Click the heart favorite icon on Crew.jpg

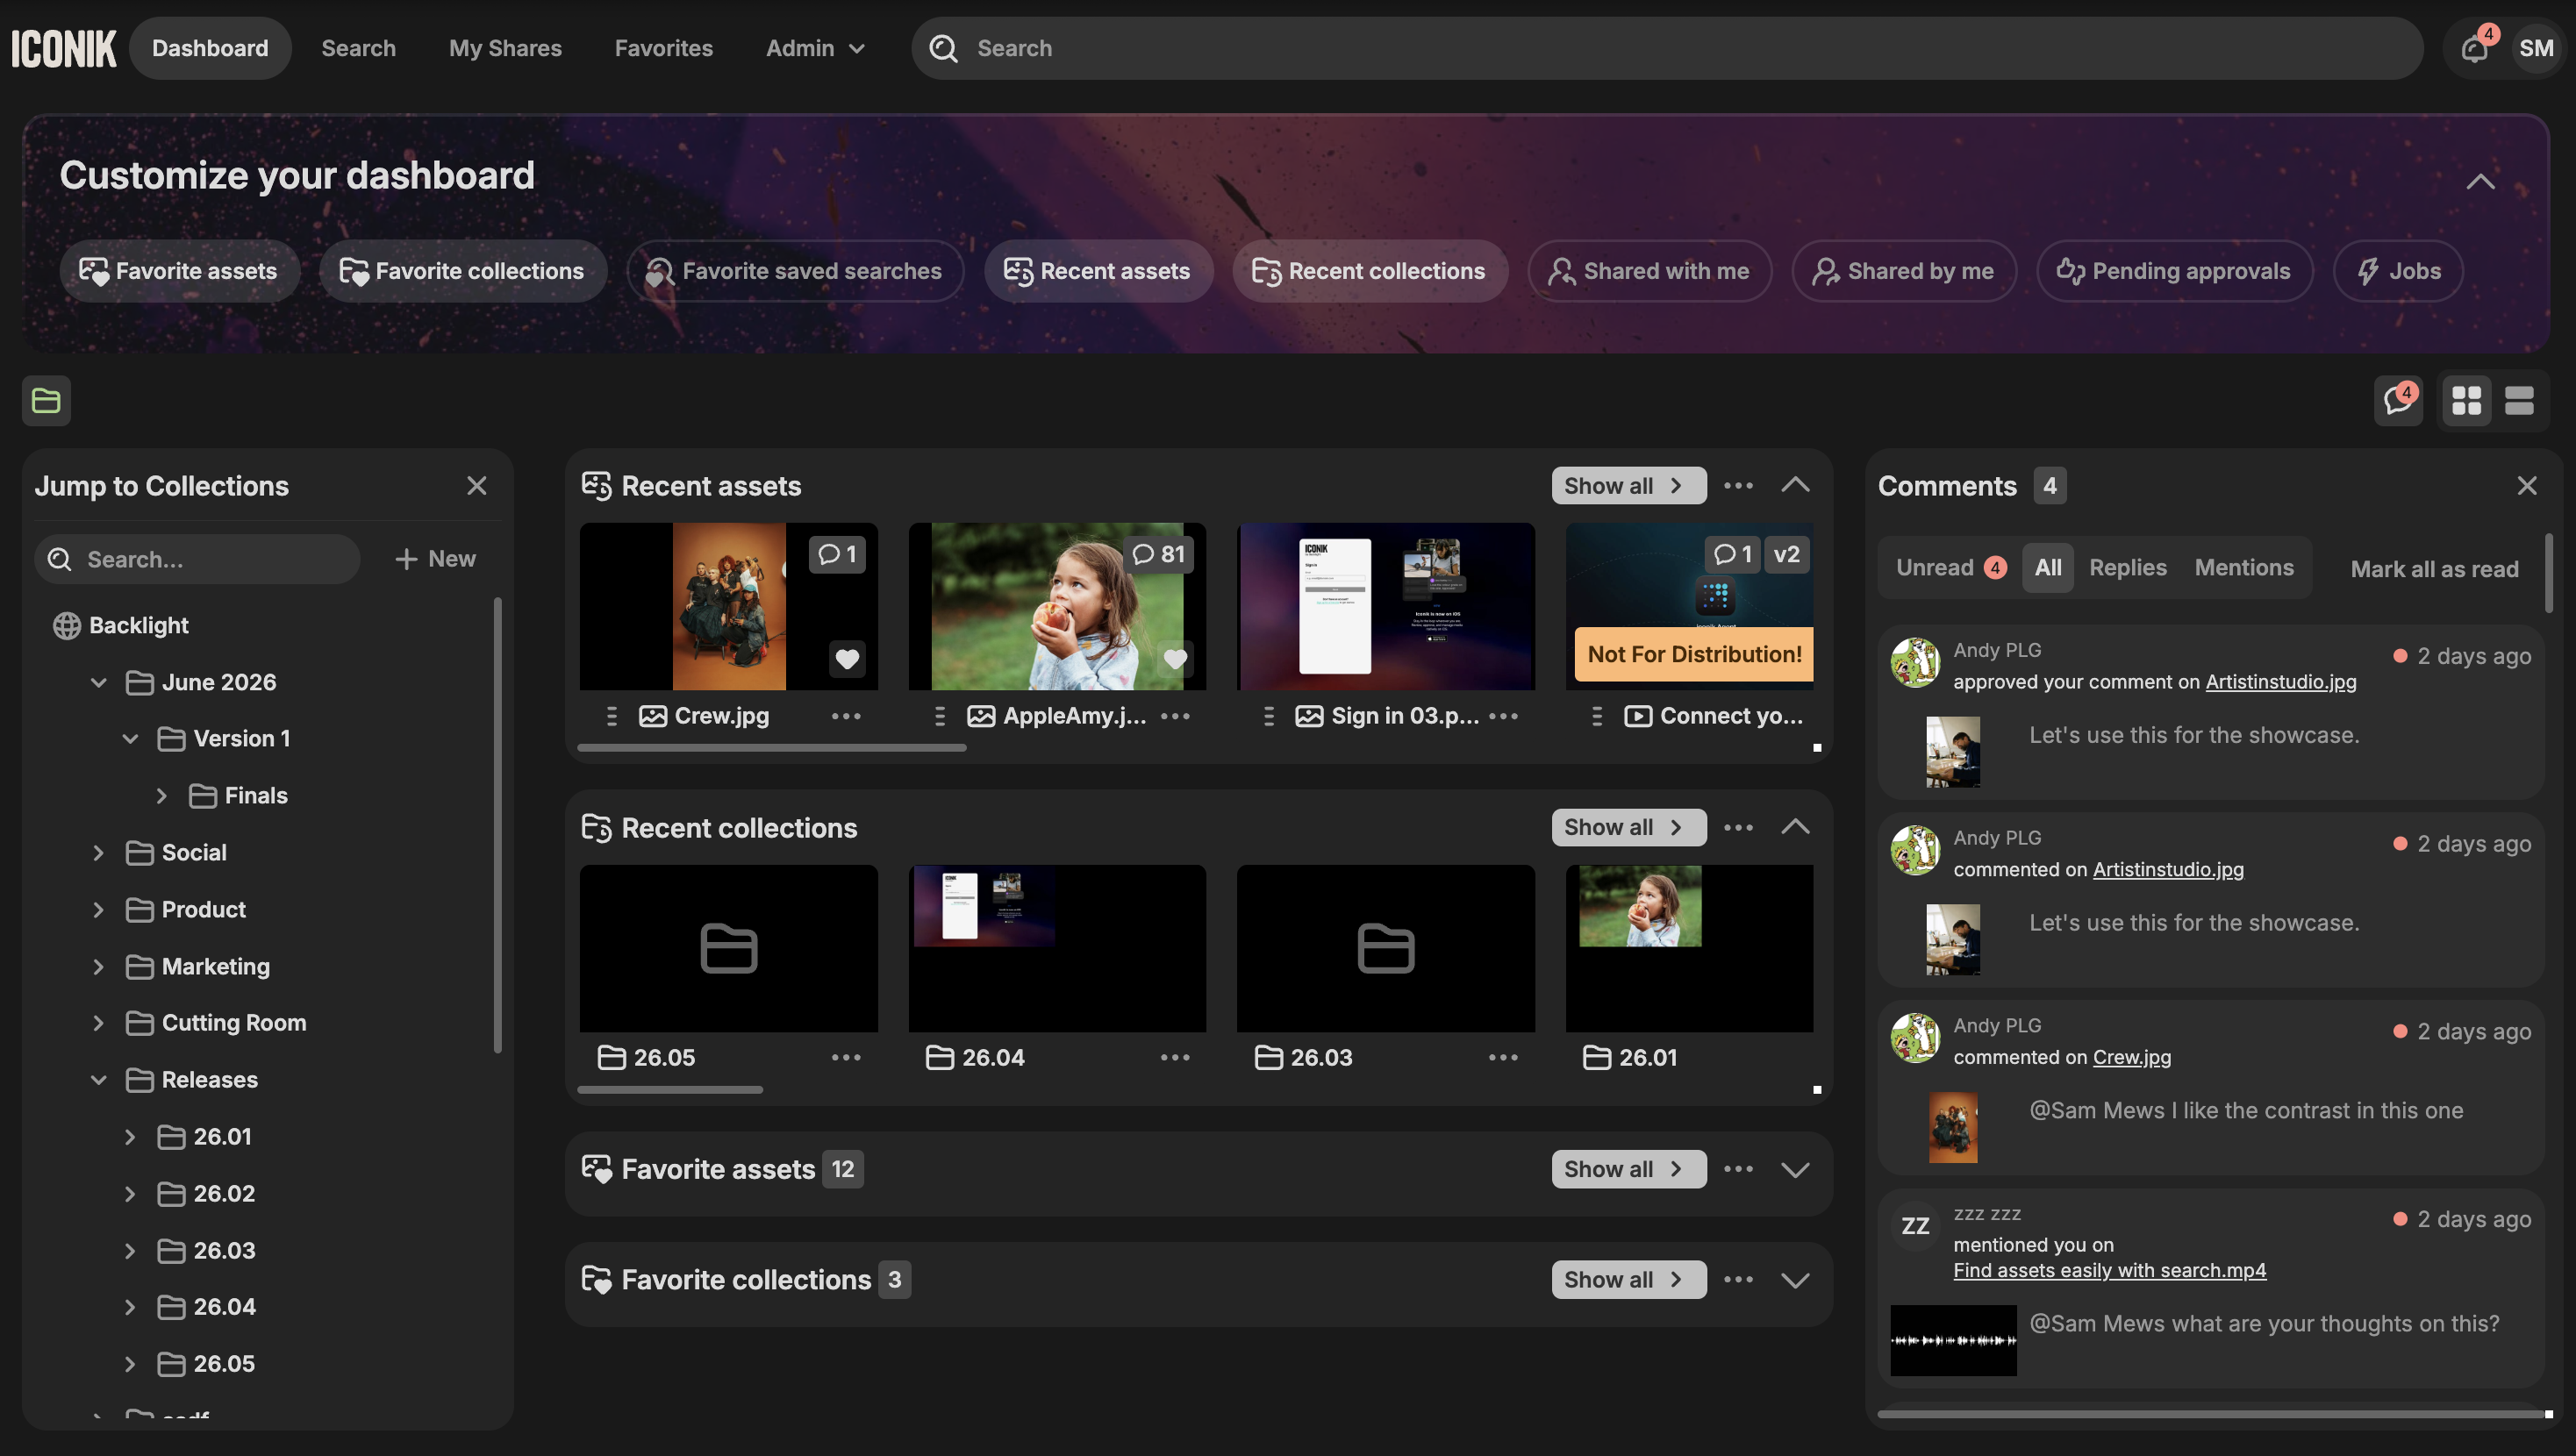[847, 659]
